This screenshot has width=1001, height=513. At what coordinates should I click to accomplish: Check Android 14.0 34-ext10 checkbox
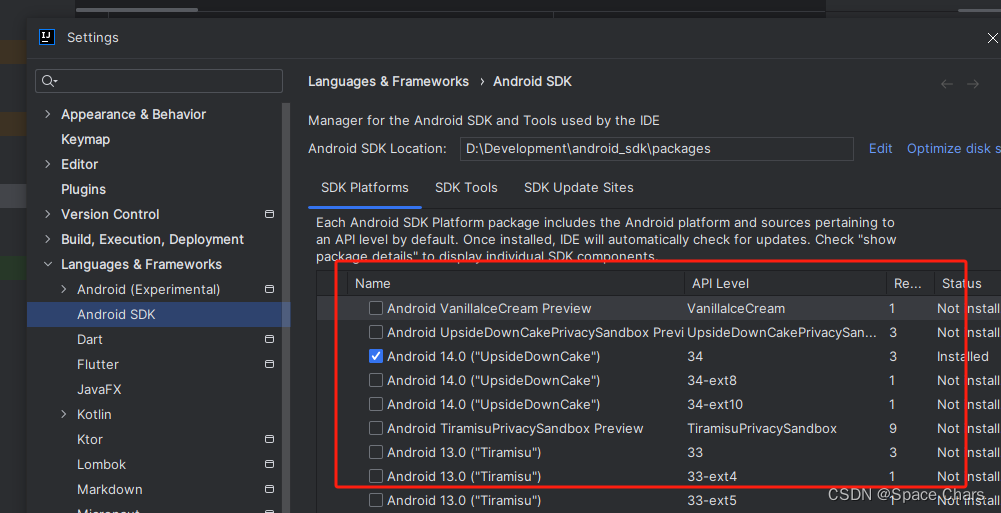click(x=376, y=404)
